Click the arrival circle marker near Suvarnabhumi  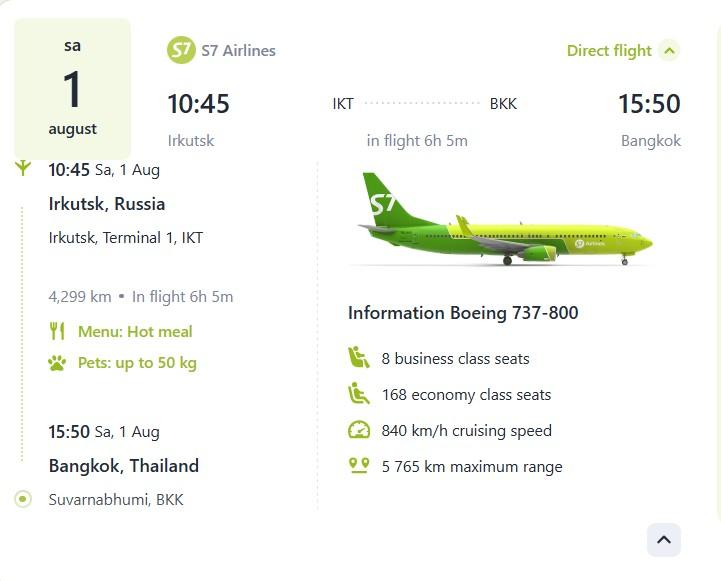click(23, 499)
